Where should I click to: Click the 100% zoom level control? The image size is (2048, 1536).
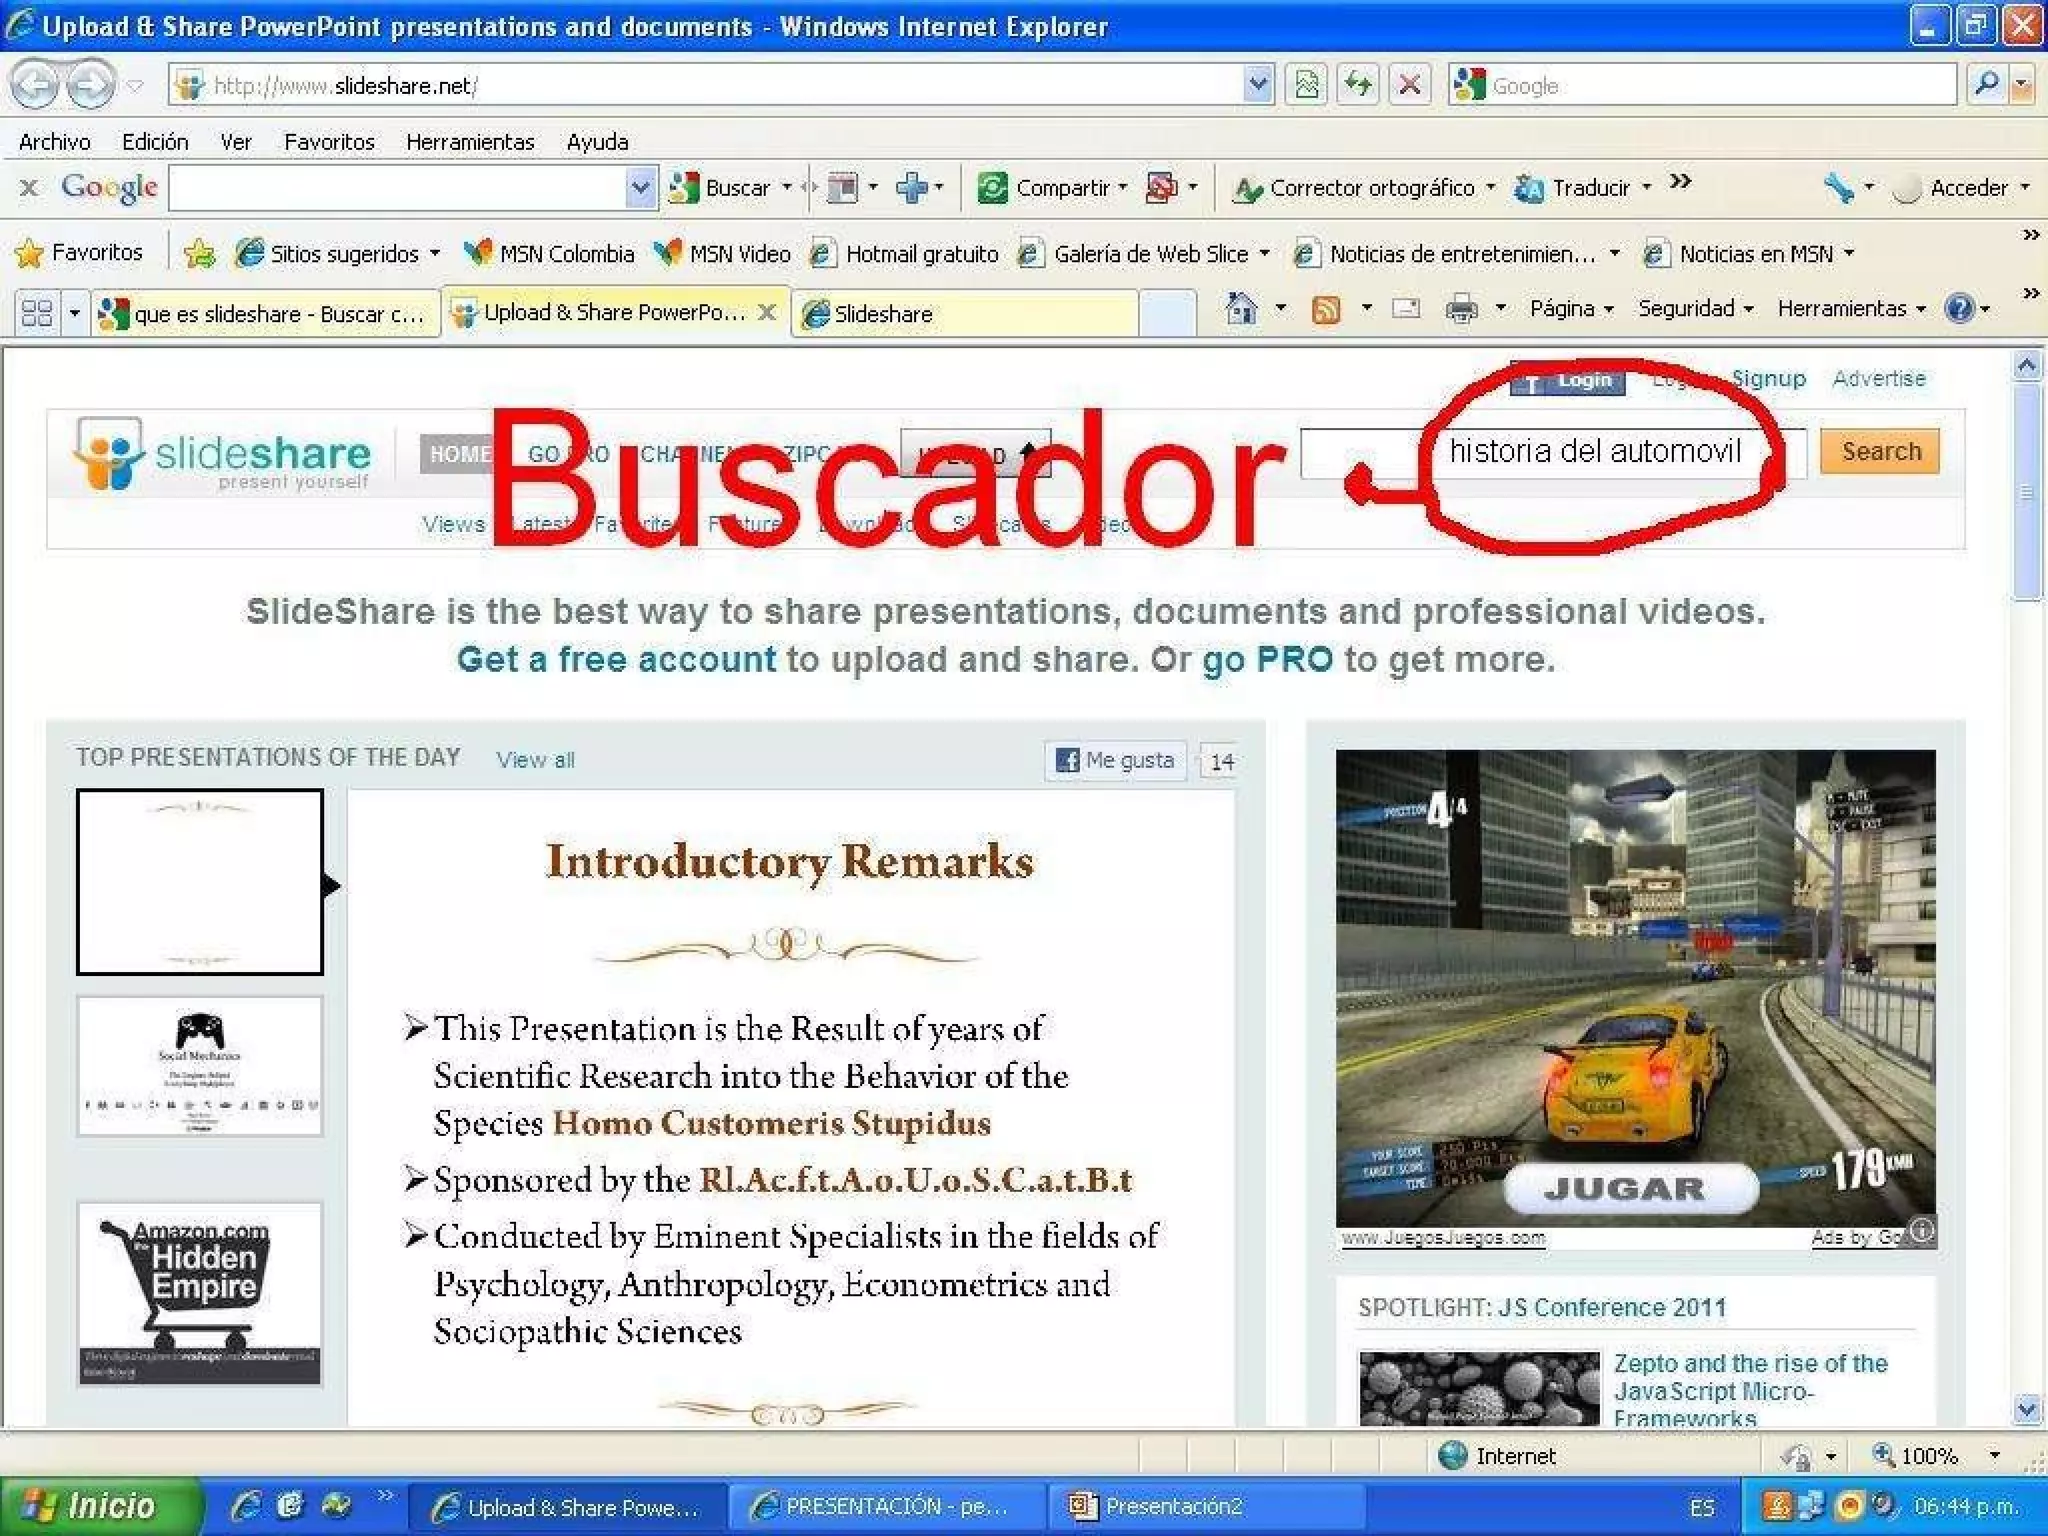(x=1928, y=1456)
